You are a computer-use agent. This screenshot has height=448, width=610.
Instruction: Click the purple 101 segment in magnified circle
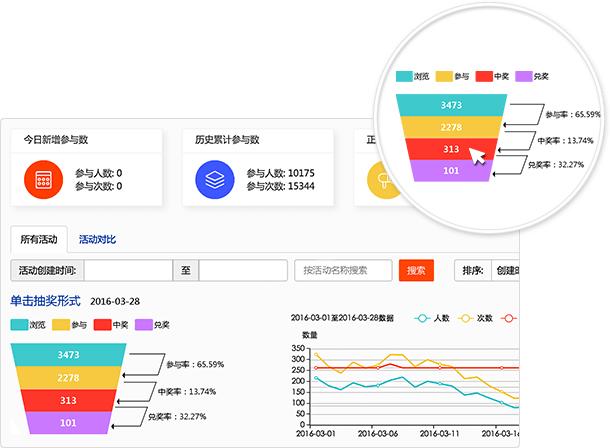451,170
